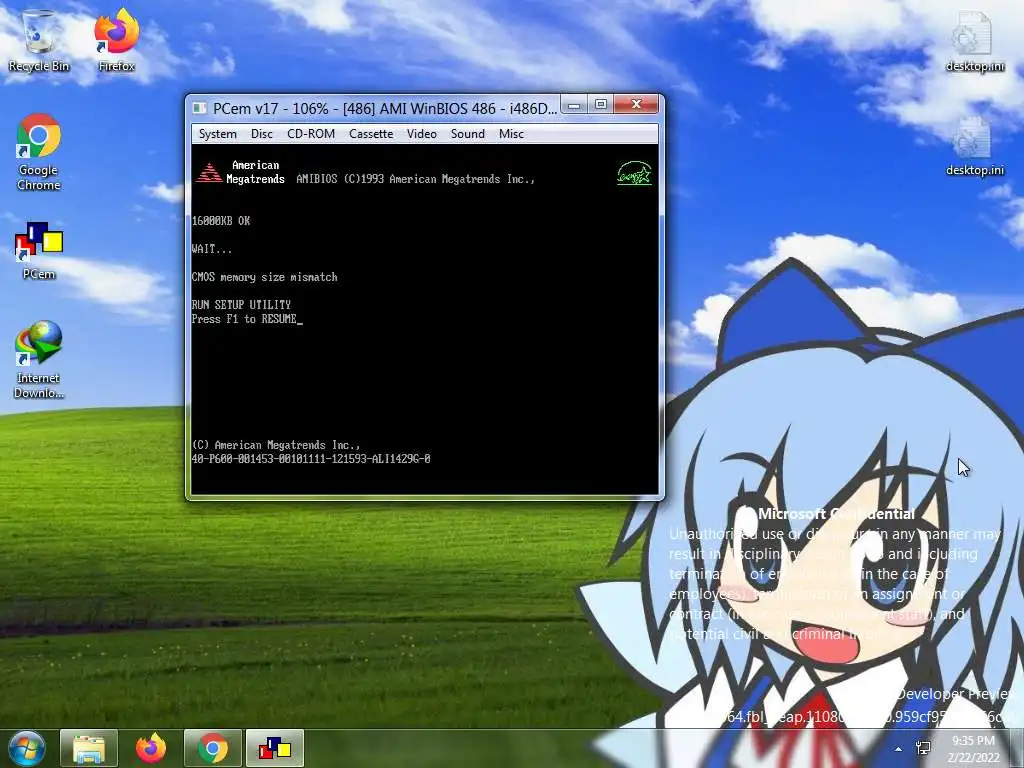Open the network status tray icon

click(923, 748)
